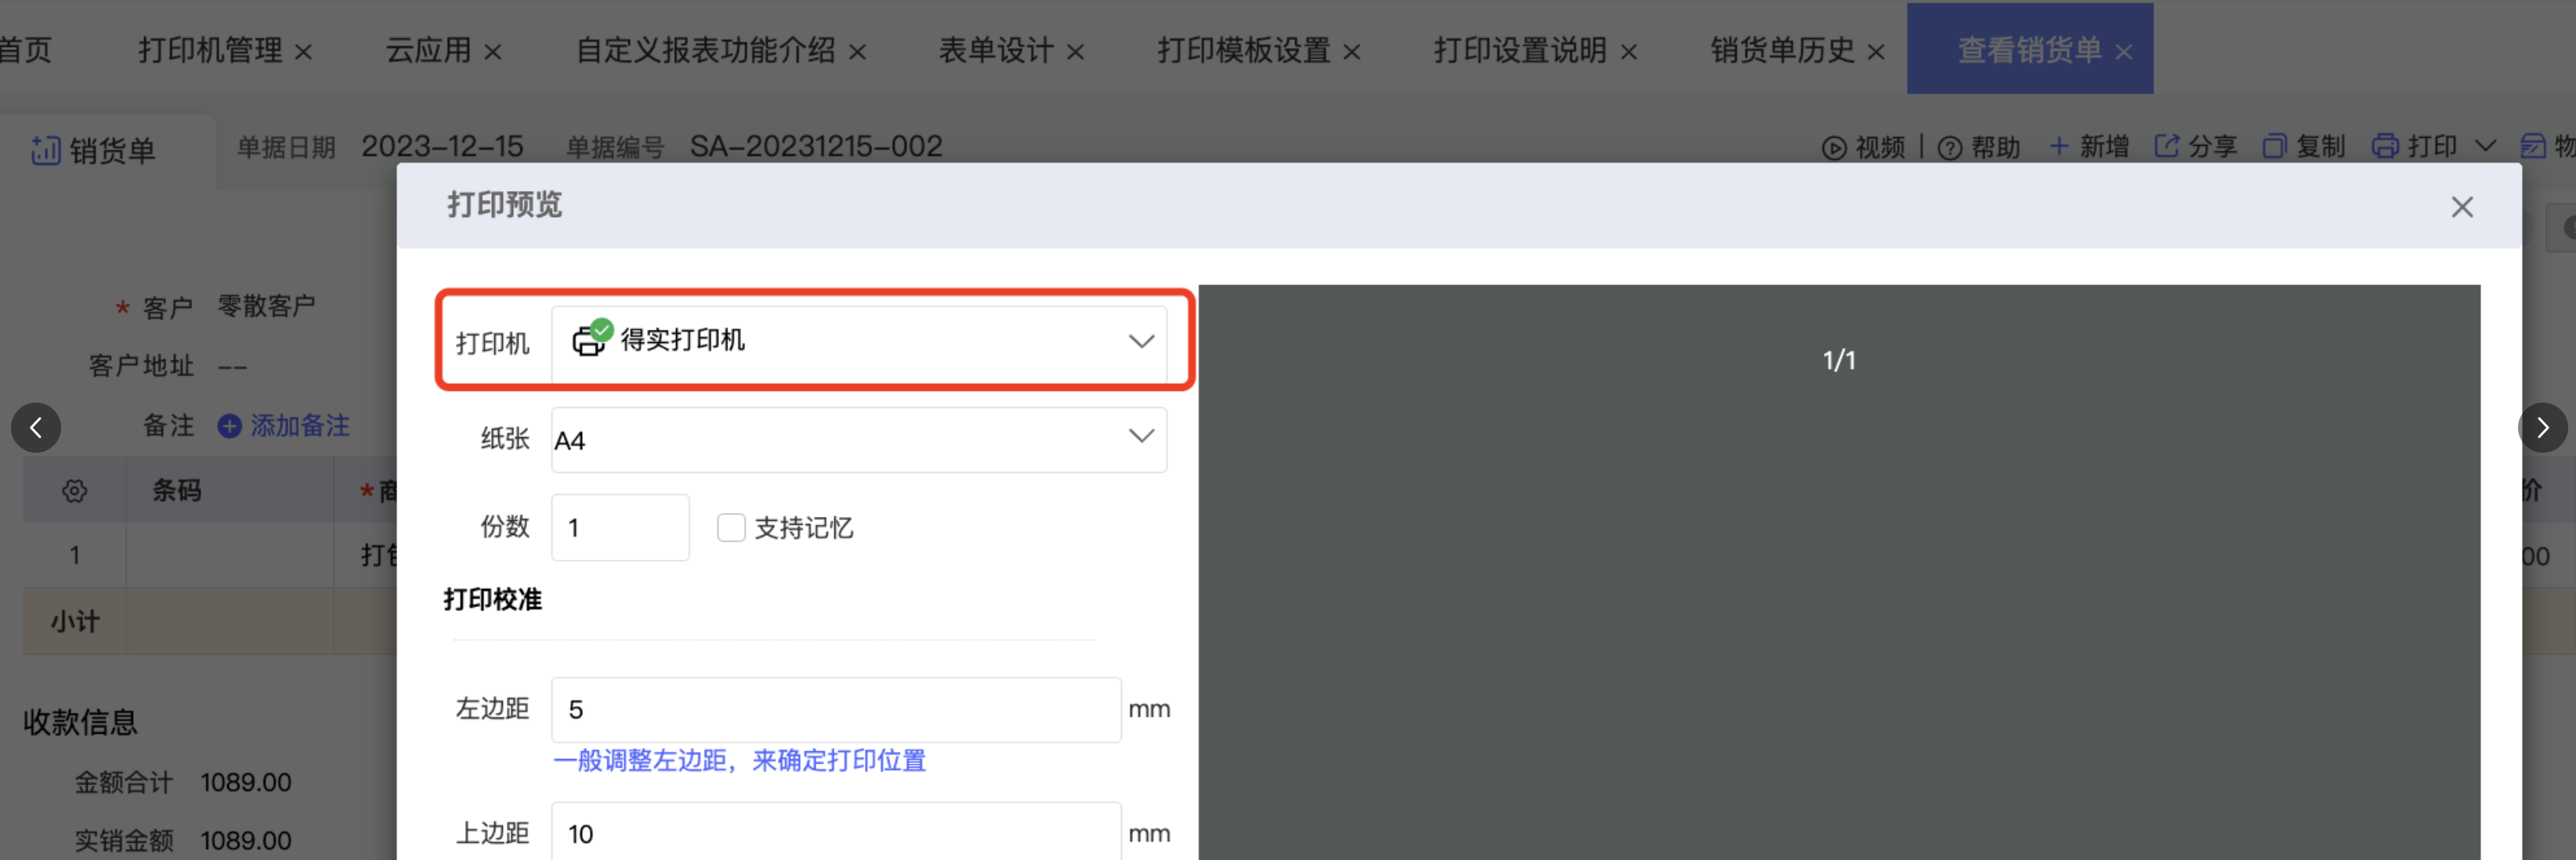Click the 单据日期 2023-12-15 value
Screen dimensions: 2576x860
click(442, 147)
